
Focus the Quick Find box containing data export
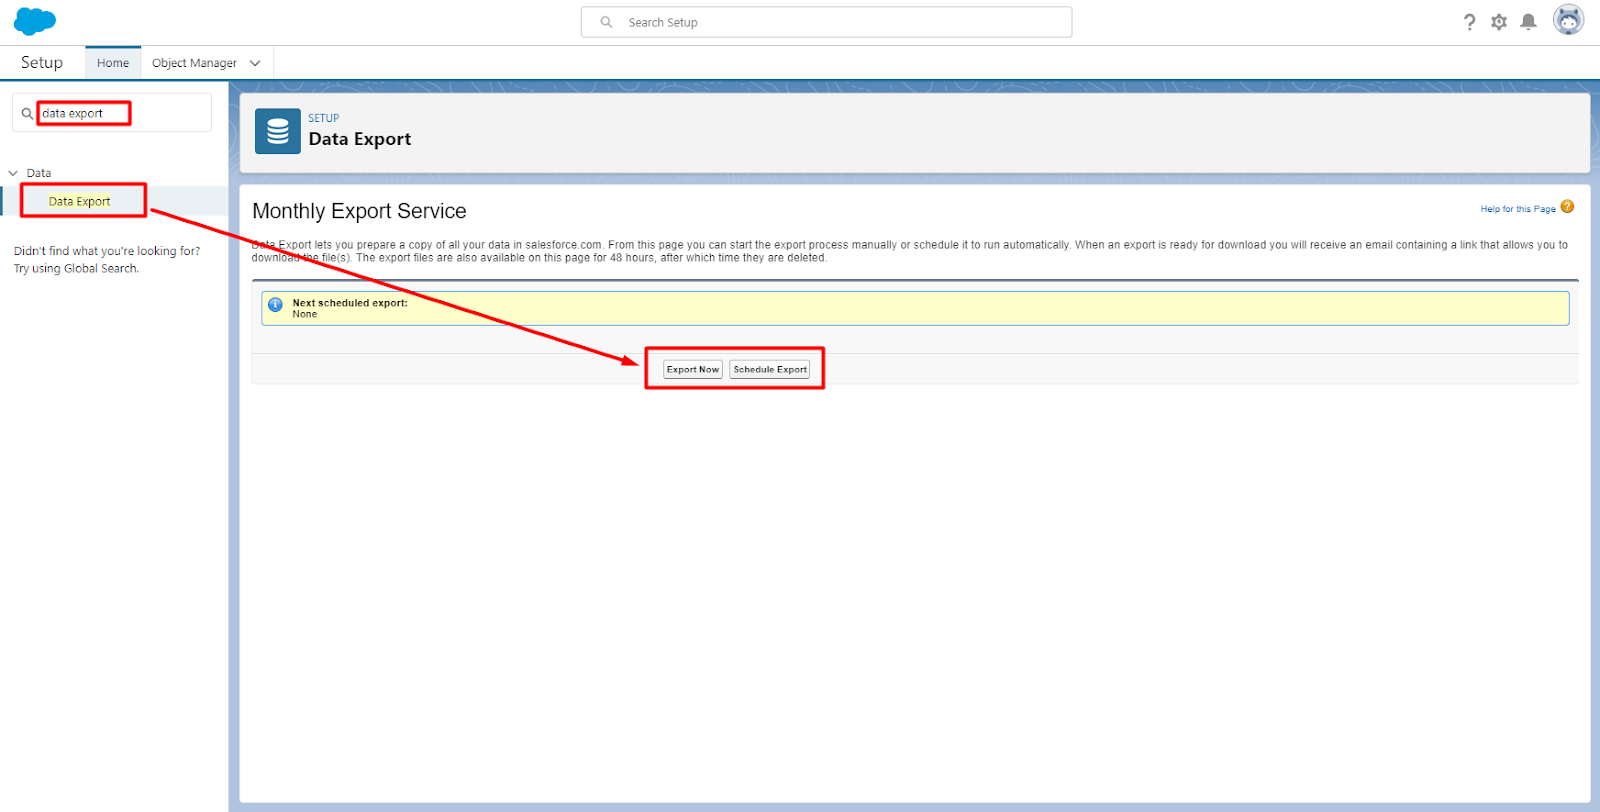(112, 113)
